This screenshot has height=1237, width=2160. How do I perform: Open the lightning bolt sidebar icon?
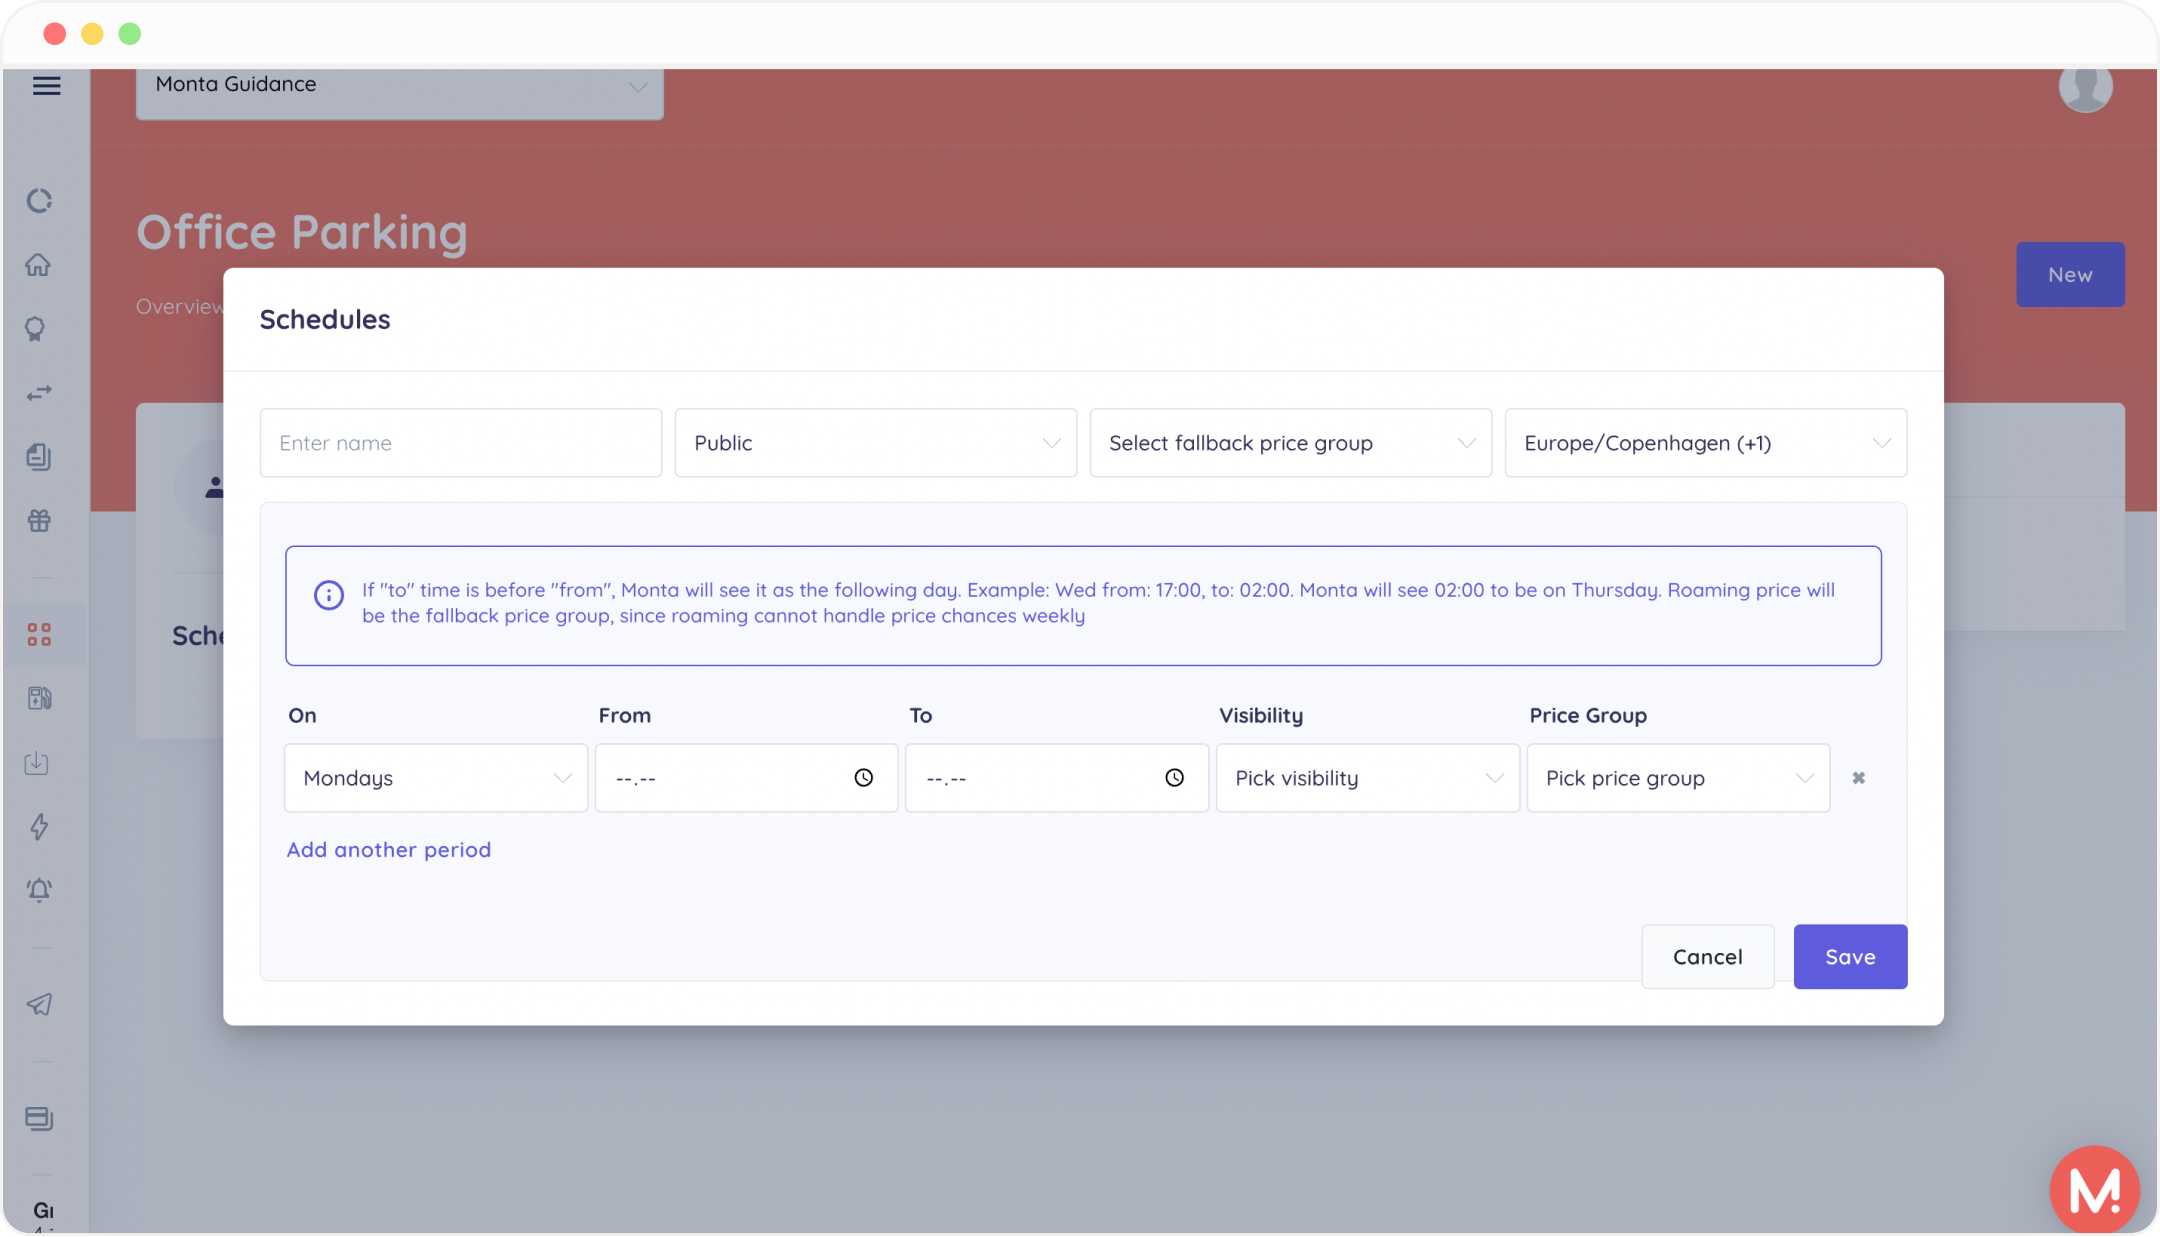click(39, 827)
